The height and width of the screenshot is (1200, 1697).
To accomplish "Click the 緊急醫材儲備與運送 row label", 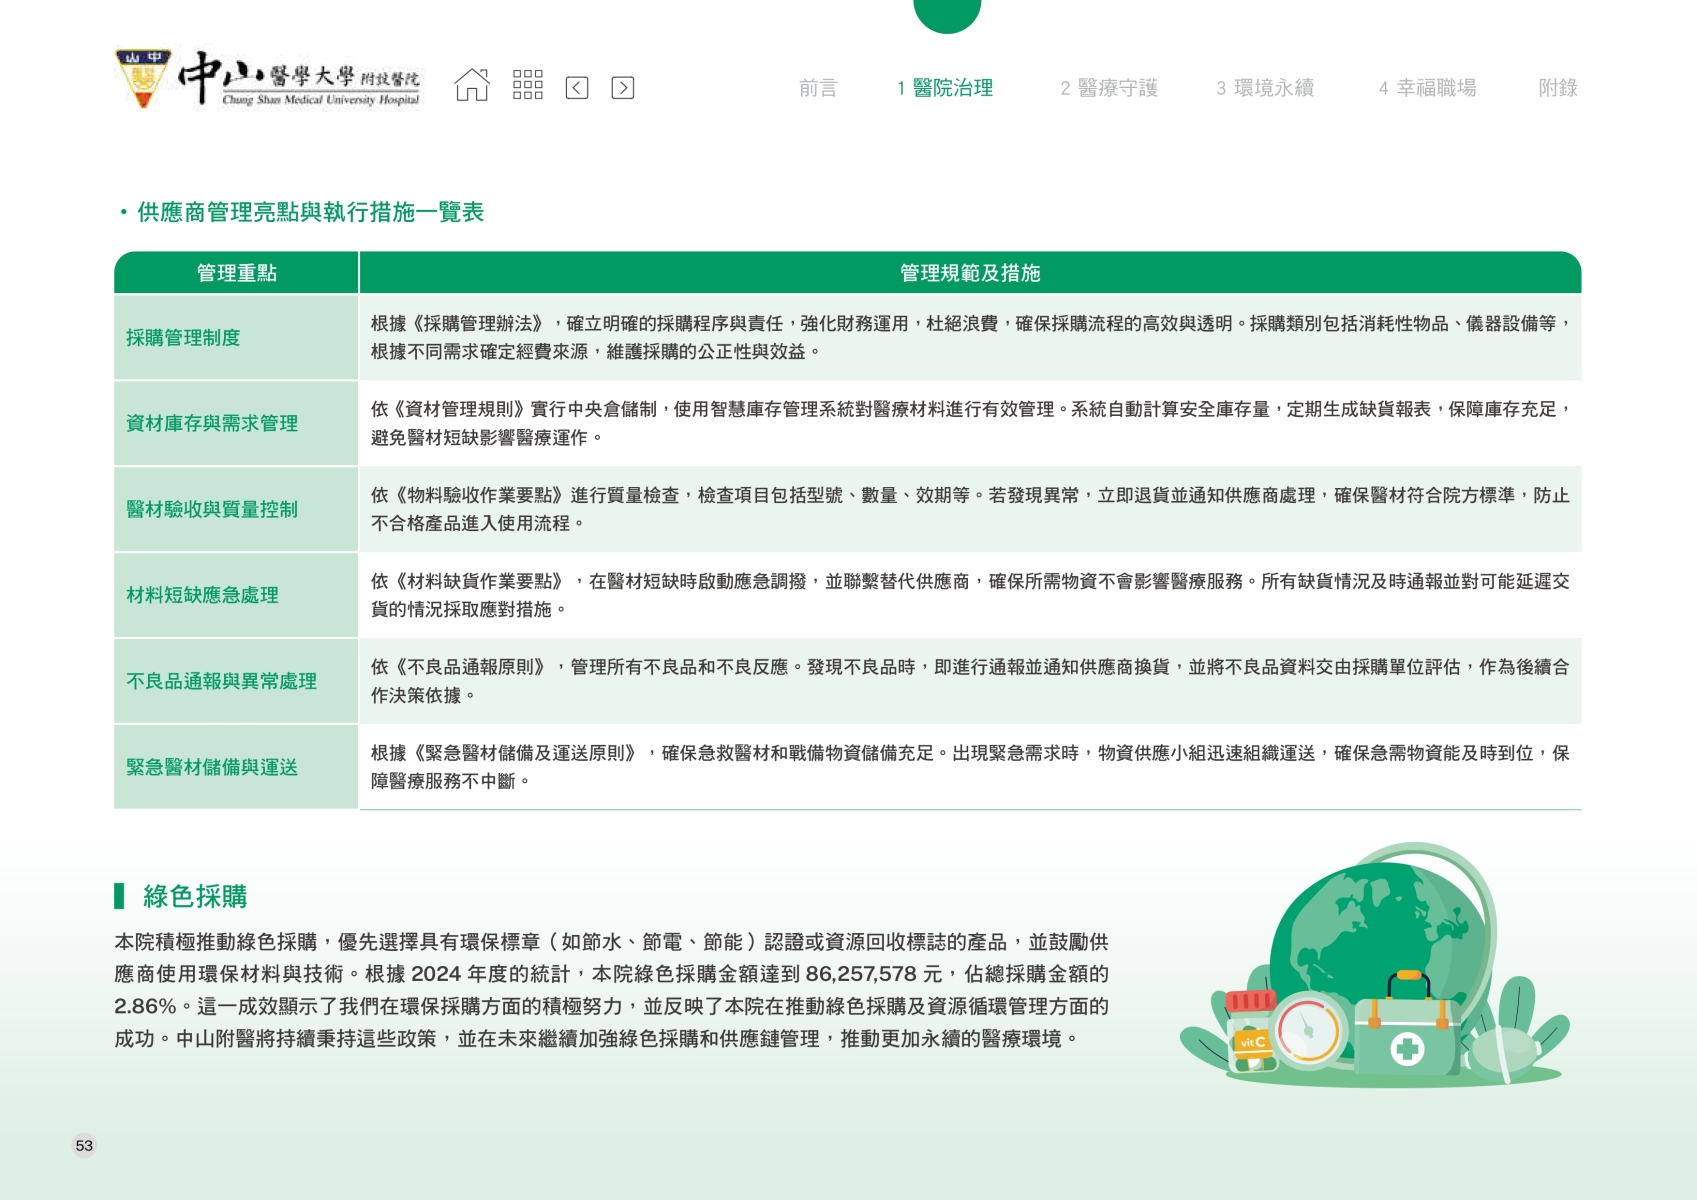I will pyautogui.click(x=212, y=767).
